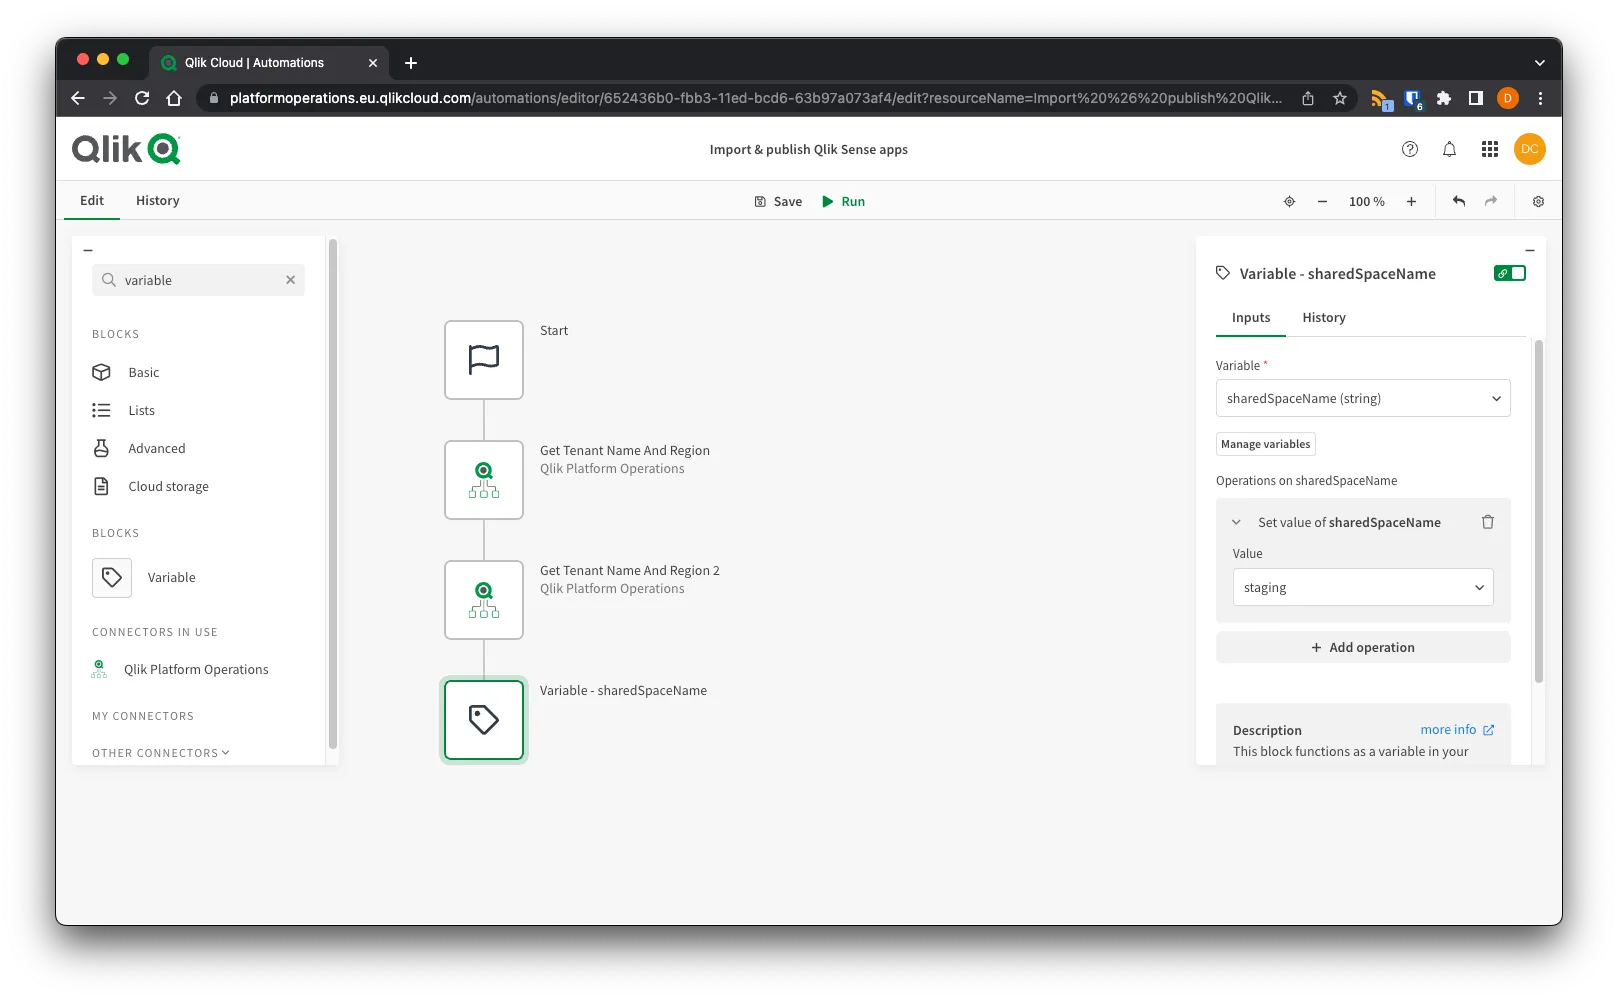
Task: Disable the link toggle on the Variable block
Action: point(1510,272)
